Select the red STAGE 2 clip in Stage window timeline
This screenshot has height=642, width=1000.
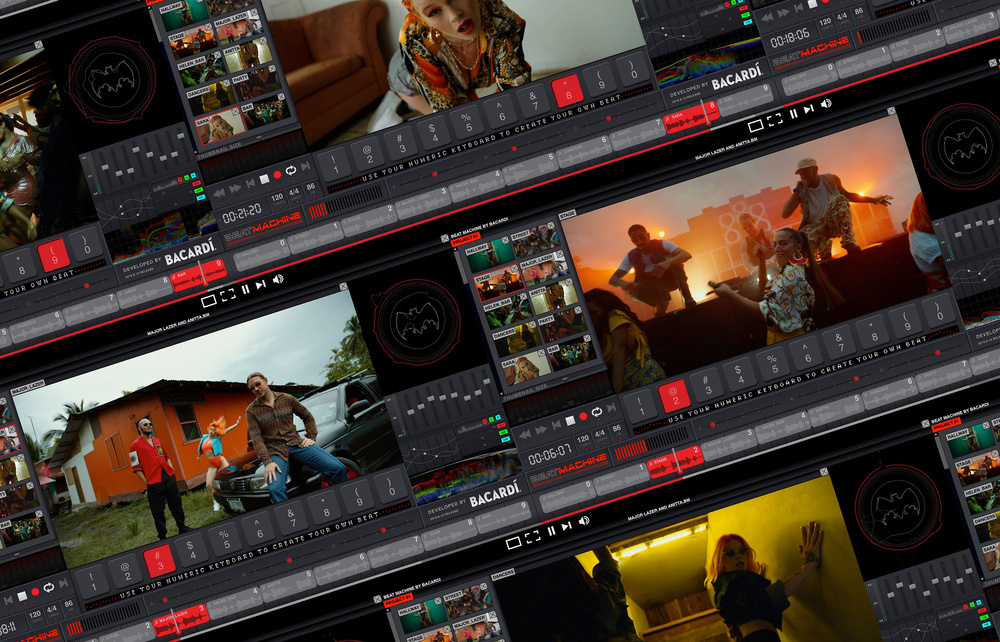click(x=675, y=462)
